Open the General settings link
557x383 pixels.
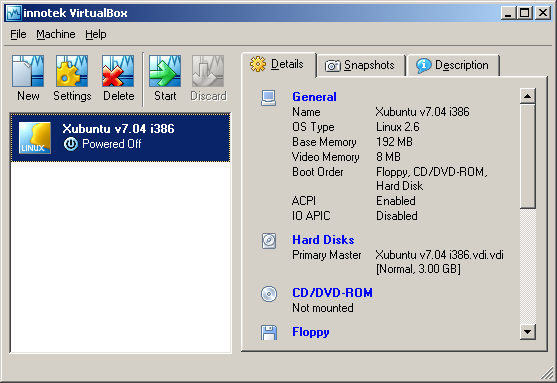tap(314, 97)
